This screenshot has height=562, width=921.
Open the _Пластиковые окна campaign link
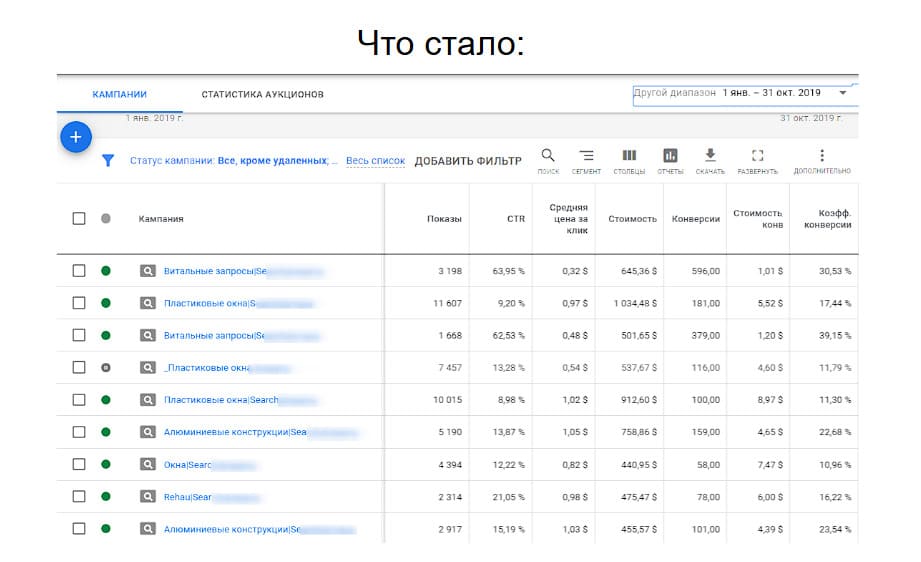point(207,368)
